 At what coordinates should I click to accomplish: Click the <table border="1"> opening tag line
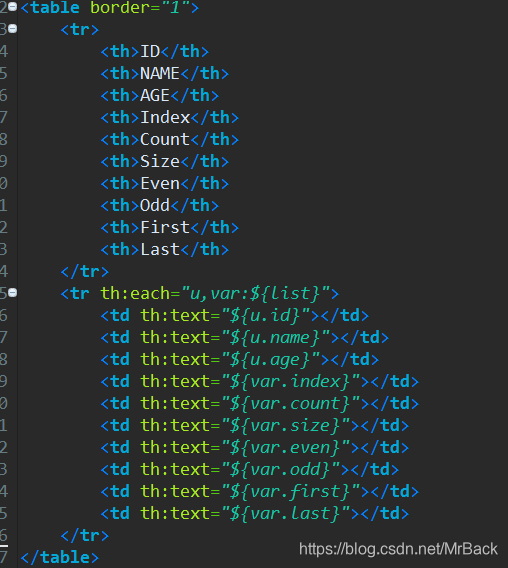[x=110, y=8]
